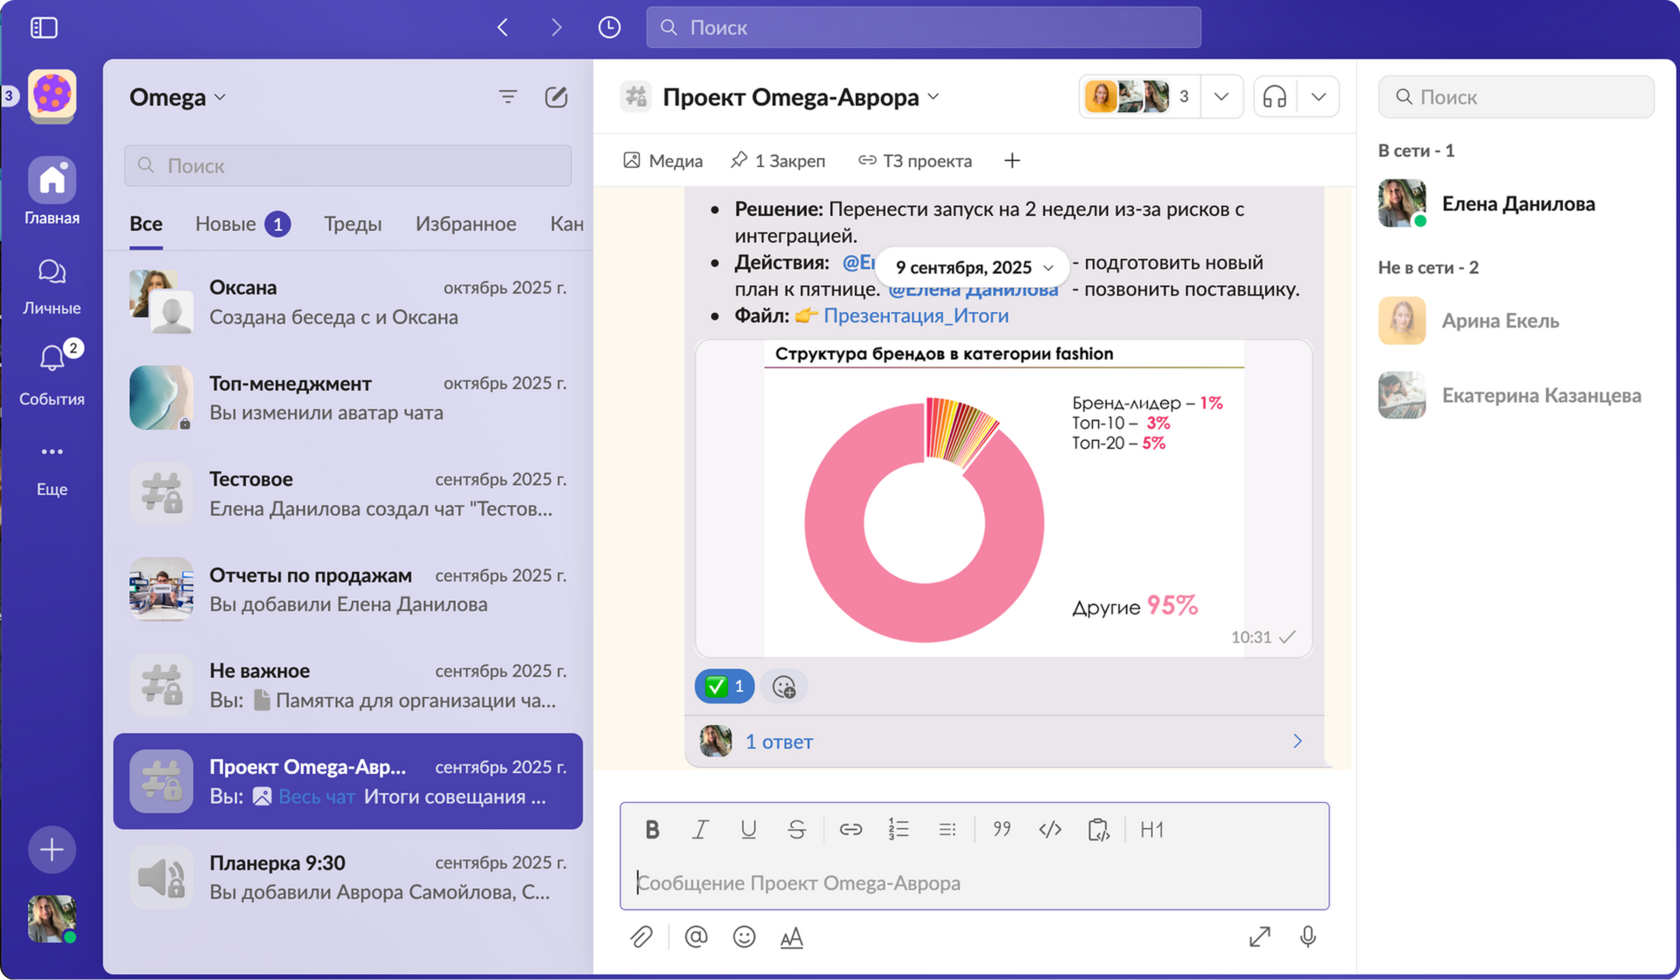Open the Топ-менеджмент chat
The image size is (1680, 980).
[x=348, y=397]
